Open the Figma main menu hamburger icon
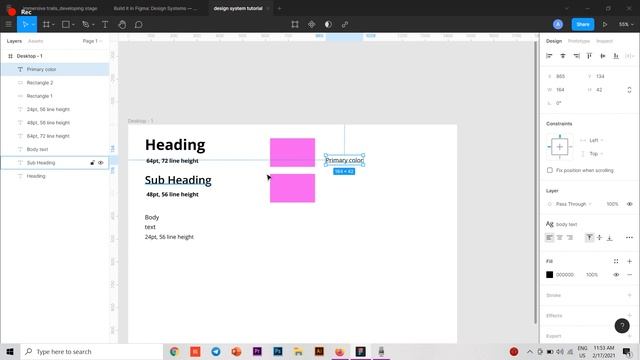The width and height of the screenshot is (640, 360). click(8, 24)
